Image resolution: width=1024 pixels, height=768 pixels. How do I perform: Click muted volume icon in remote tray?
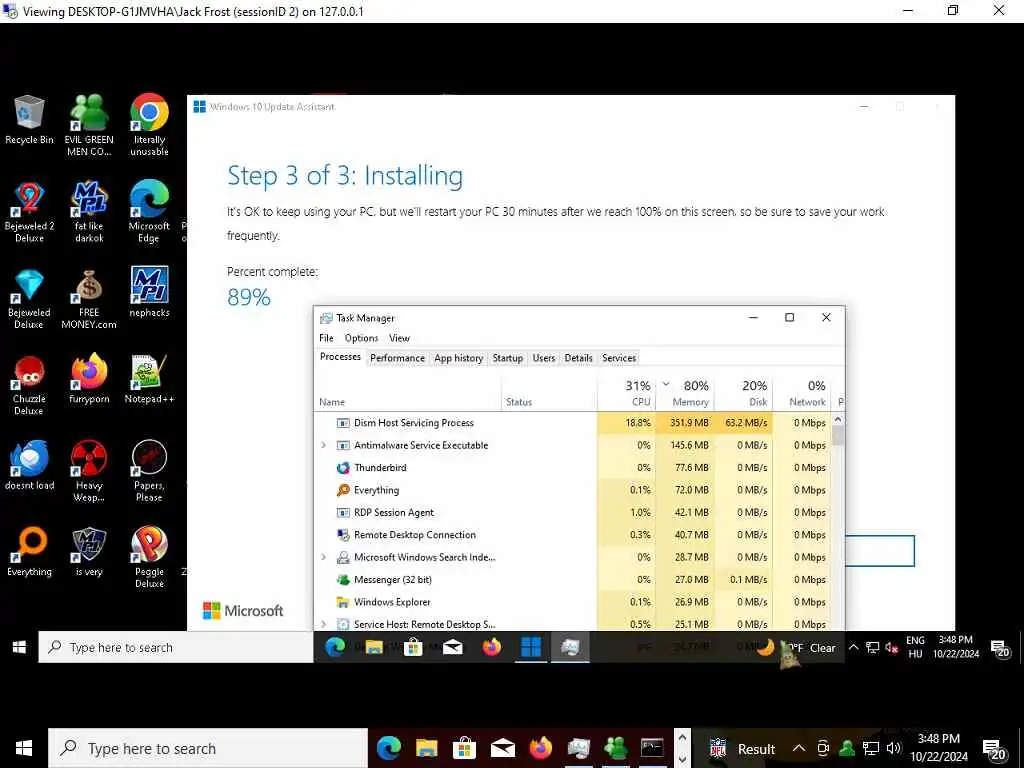point(891,648)
